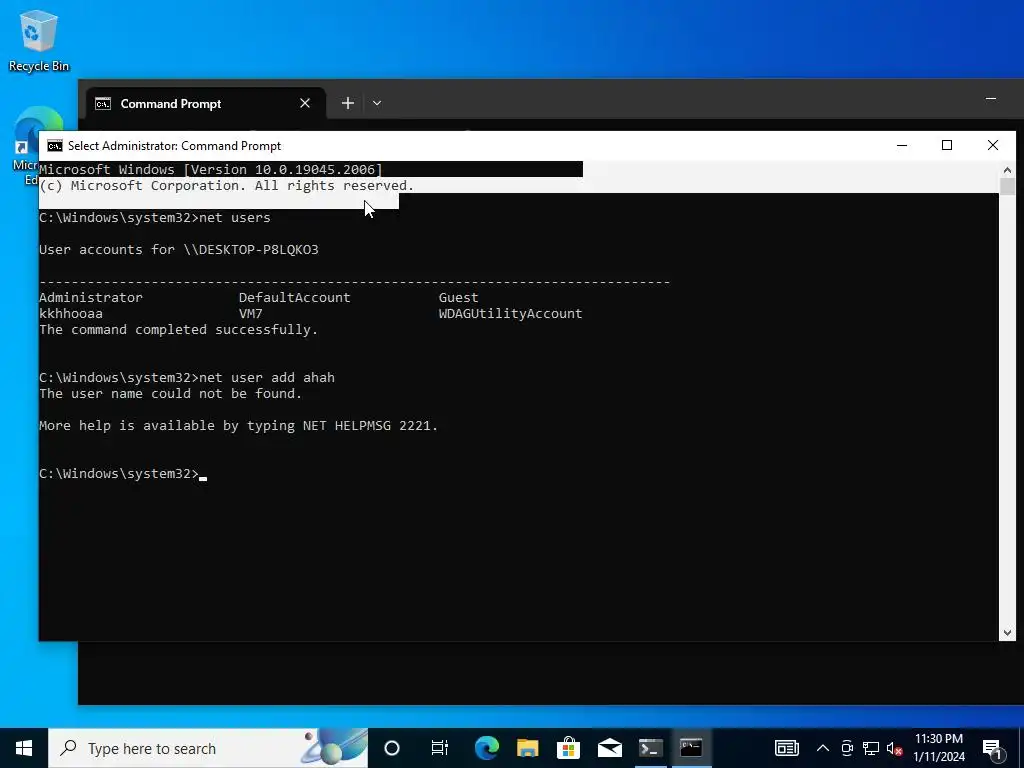Viewport: 1024px width, 768px height.
Task: Select the Command Prompt tab in Terminal
Action: point(206,103)
